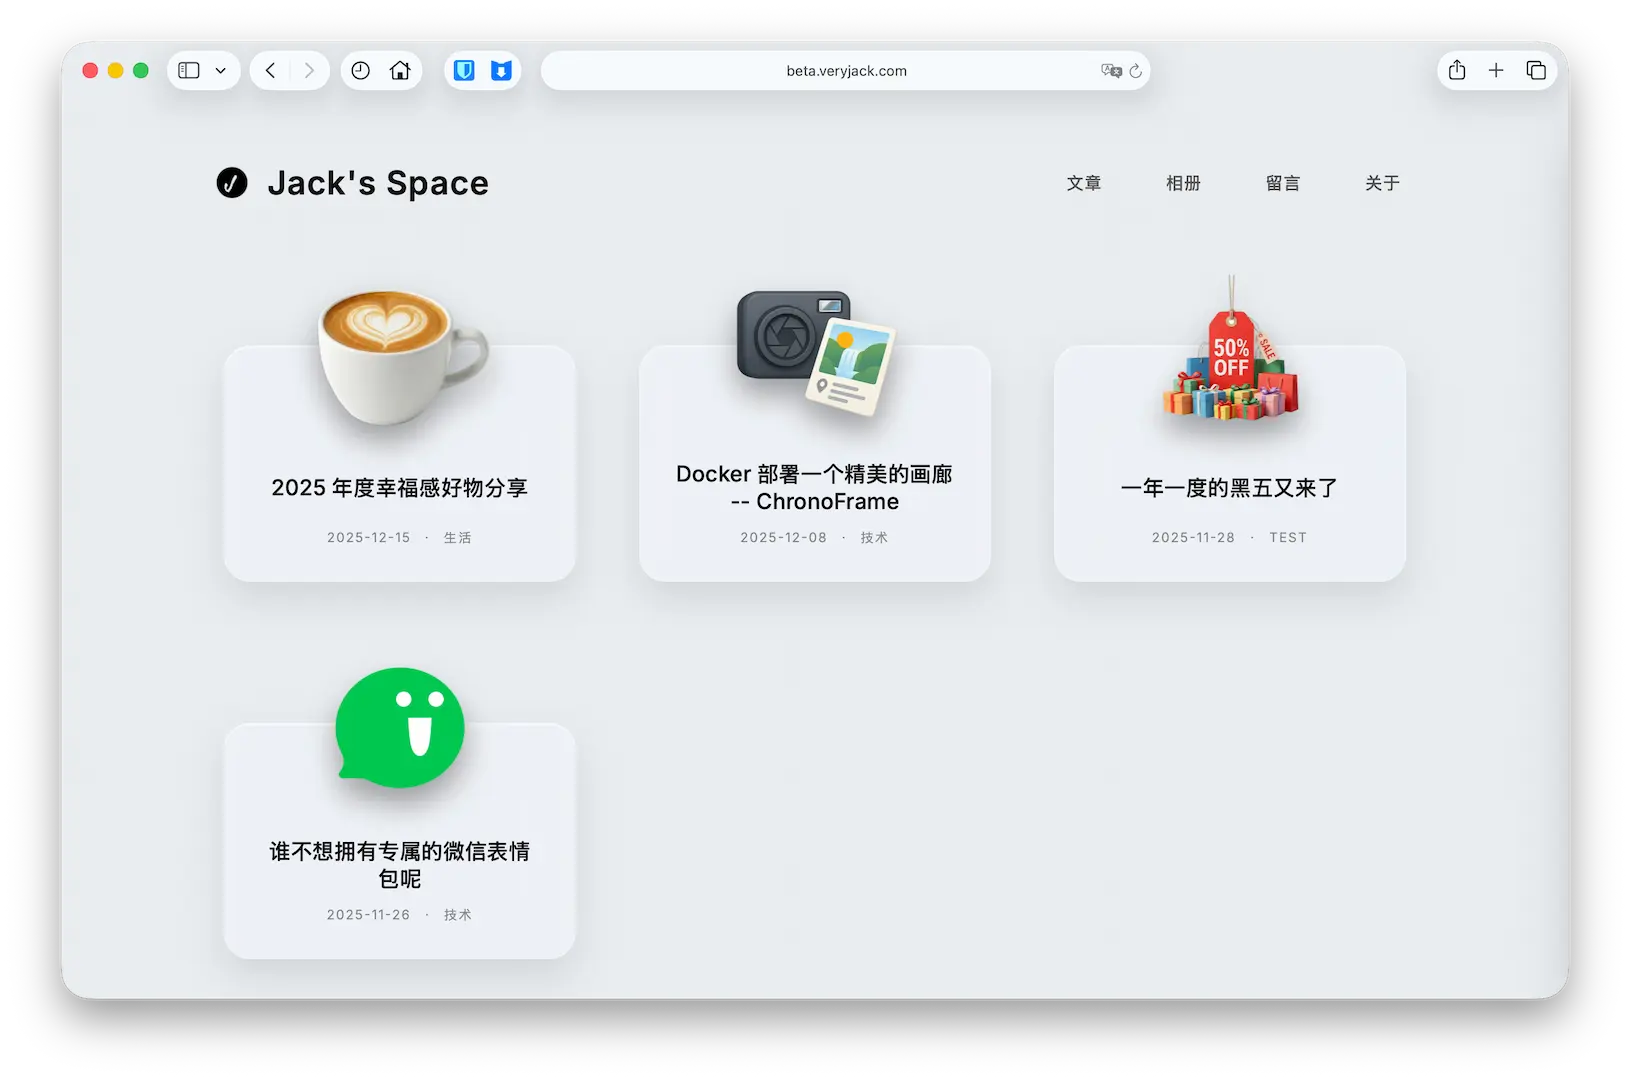Open the 2025 年度幸福感好物分享 article
1630x1080 pixels.
pos(399,488)
